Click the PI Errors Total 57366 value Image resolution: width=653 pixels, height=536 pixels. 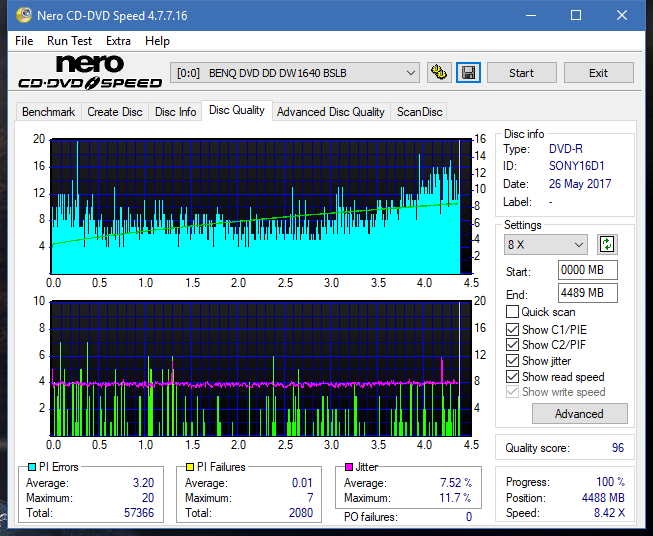click(x=139, y=513)
